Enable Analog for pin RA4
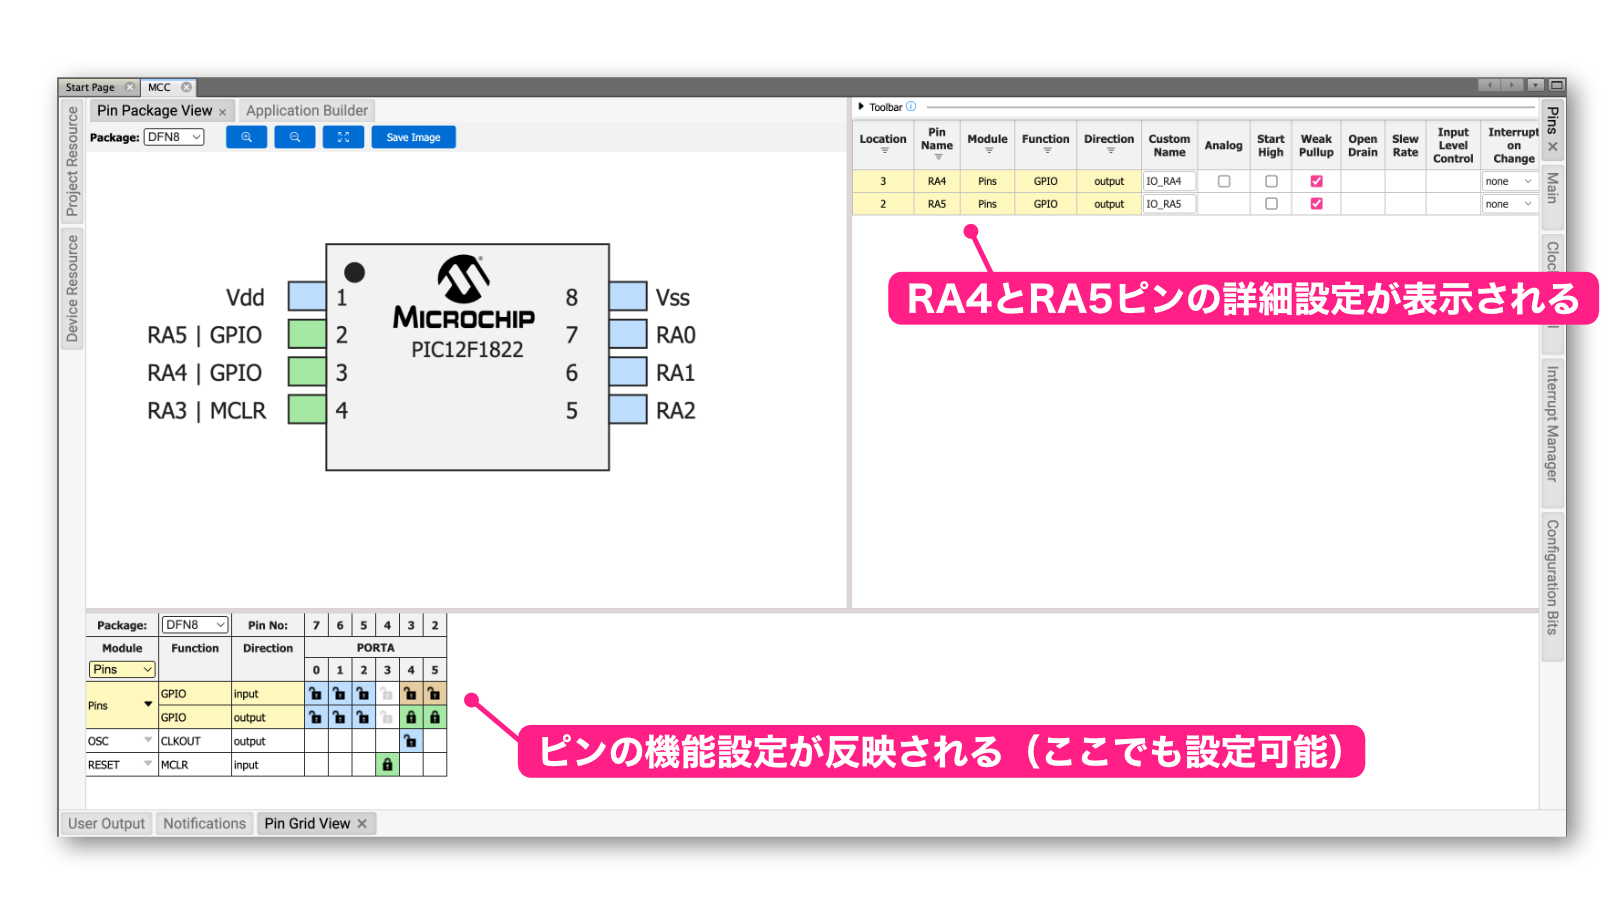 1224,181
